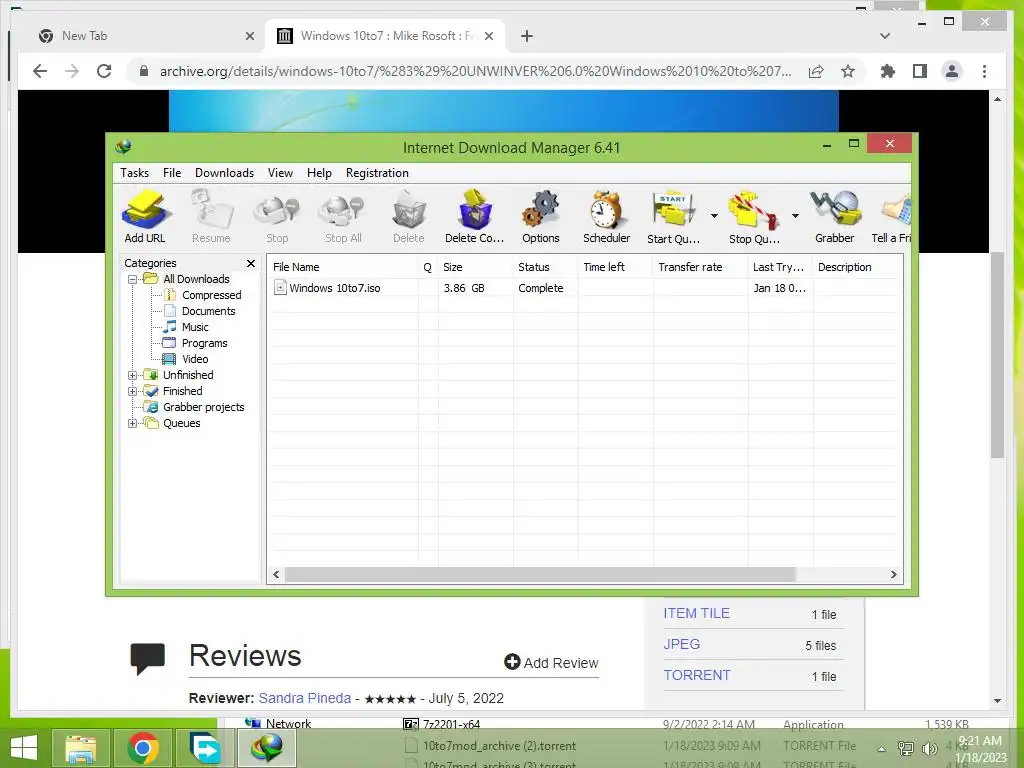This screenshot has height=768, width=1024.
Task: Bookmark this page with star icon
Action: [848, 71]
